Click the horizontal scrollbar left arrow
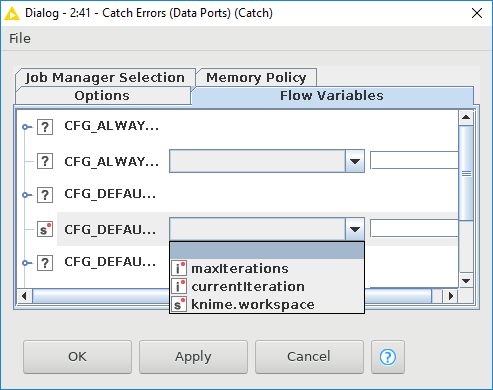Screen dimensions: 493x390 point(24,296)
